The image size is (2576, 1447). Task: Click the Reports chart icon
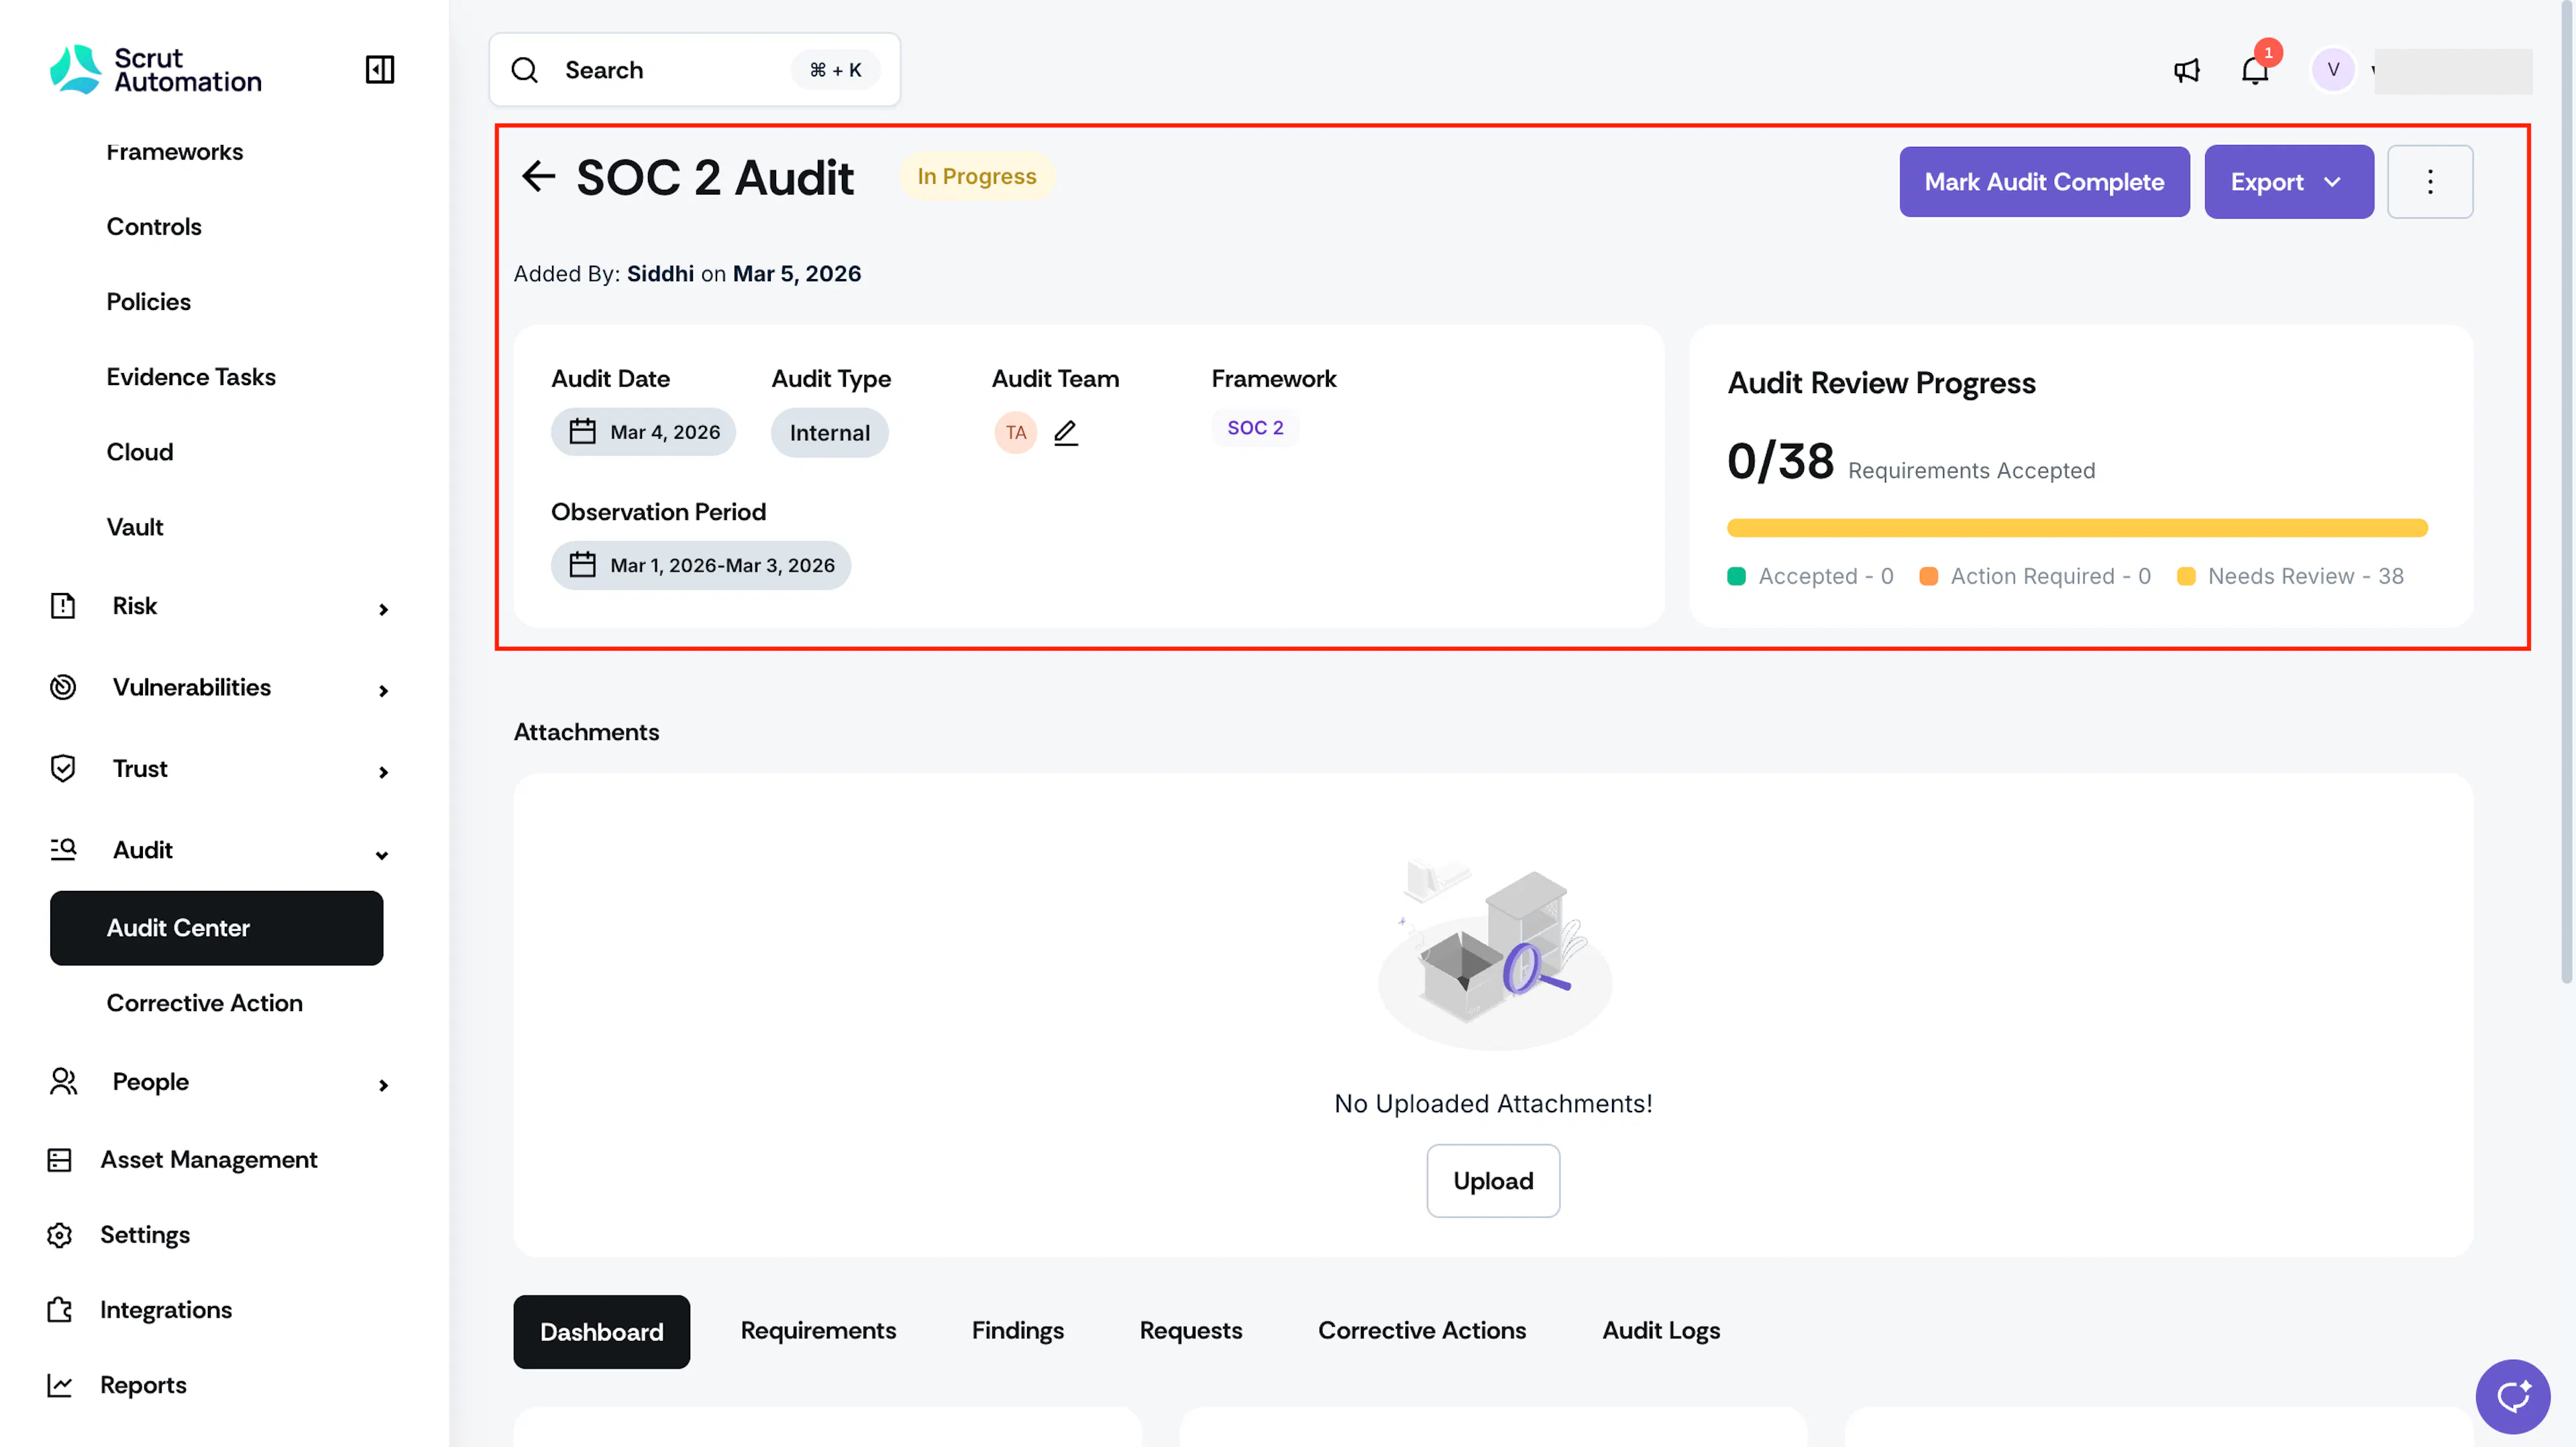click(x=60, y=1385)
